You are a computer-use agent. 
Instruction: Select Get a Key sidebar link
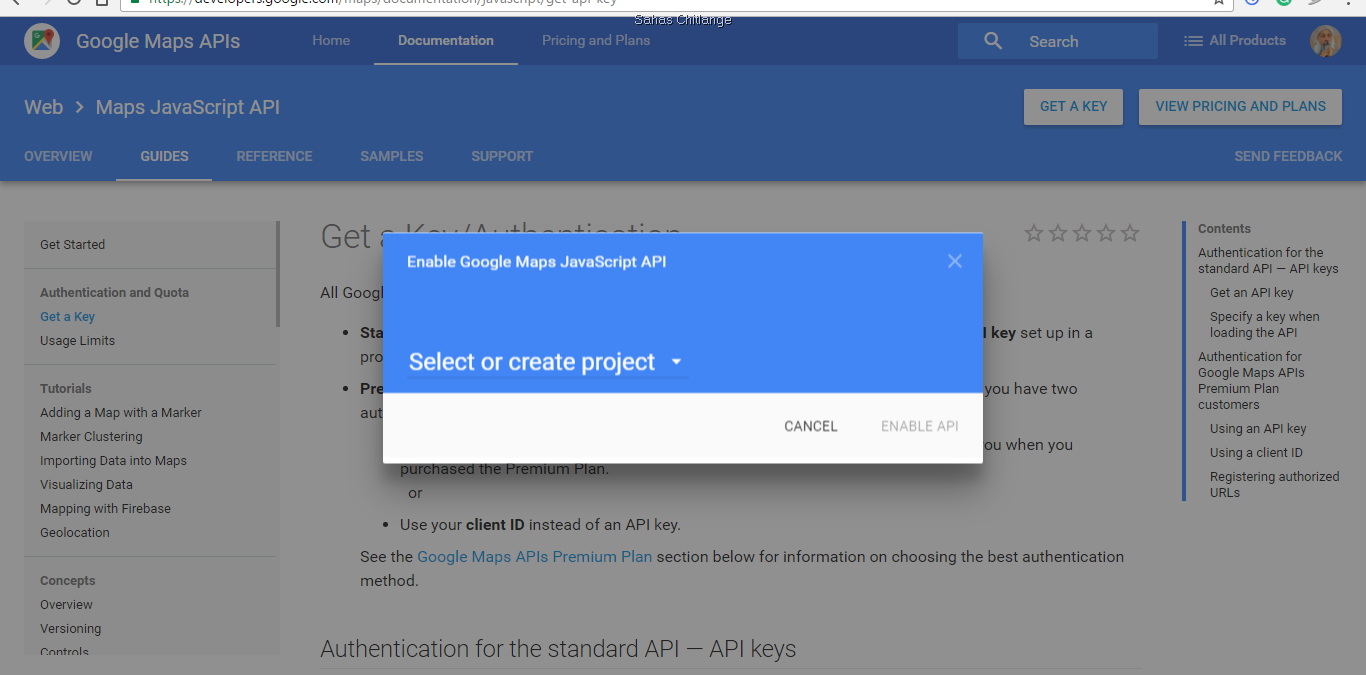[x=67, y=317]
